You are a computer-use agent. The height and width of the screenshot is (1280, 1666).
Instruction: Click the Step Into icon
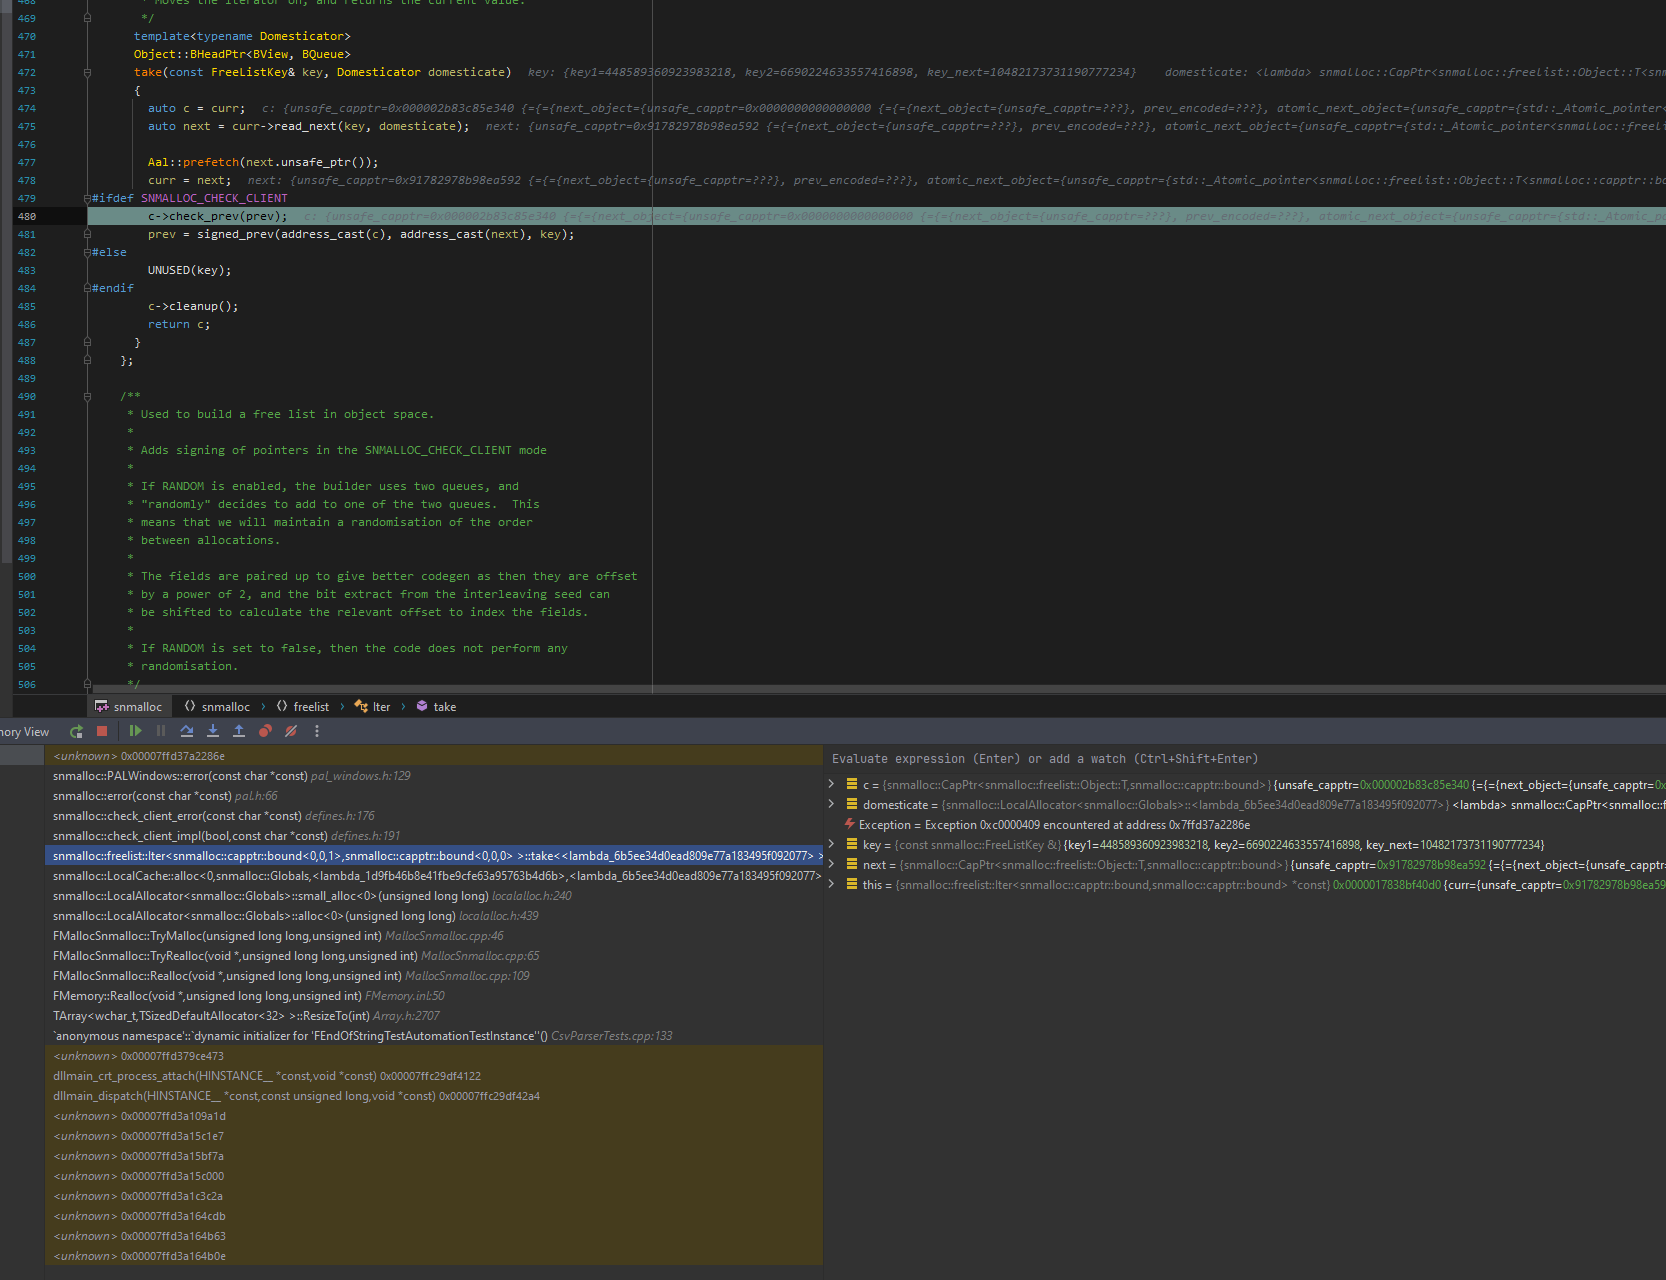pyautogui.click(x=213, y=731)
